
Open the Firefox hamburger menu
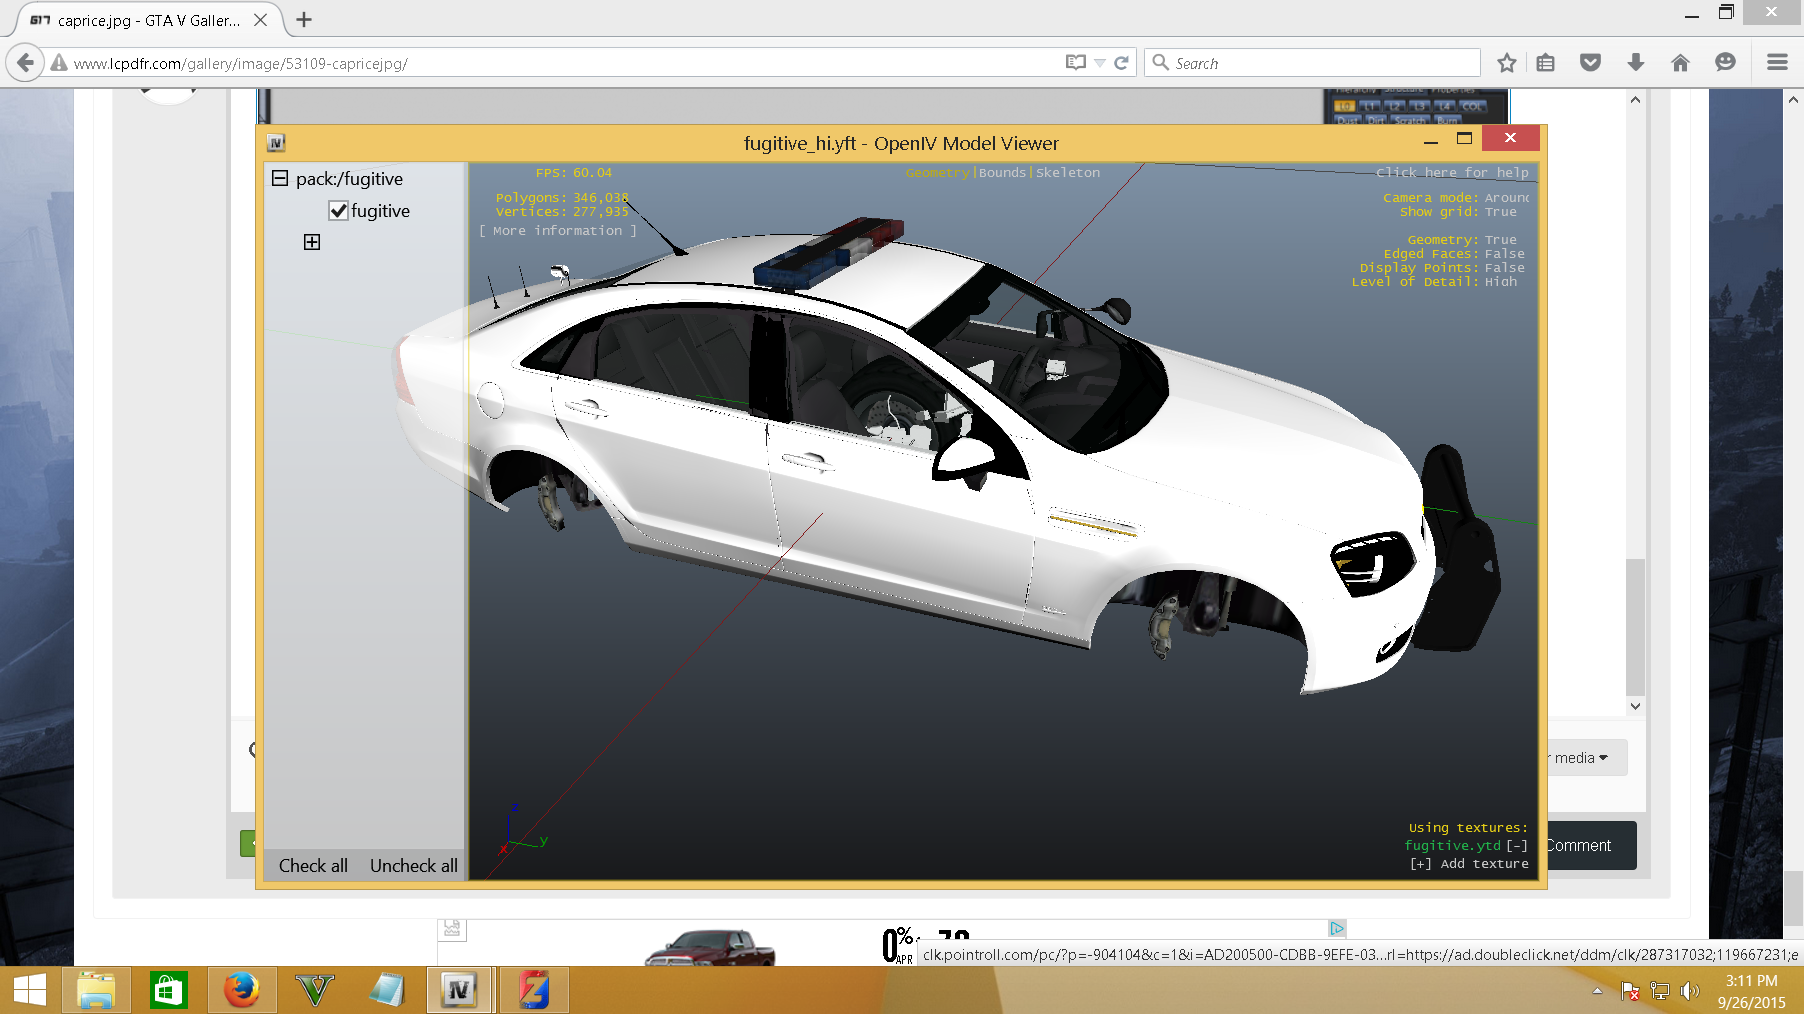tap(1777, 63)
